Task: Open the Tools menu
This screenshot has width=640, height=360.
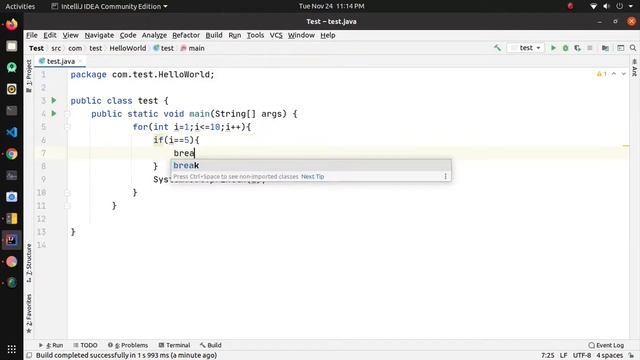Action: [255, 35]
